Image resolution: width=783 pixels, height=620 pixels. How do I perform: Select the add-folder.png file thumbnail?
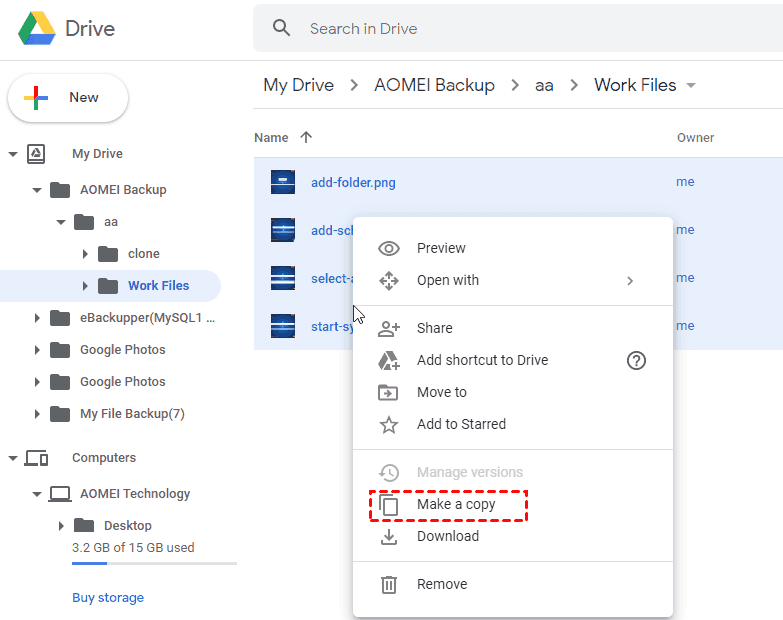[x=283, y=182]
